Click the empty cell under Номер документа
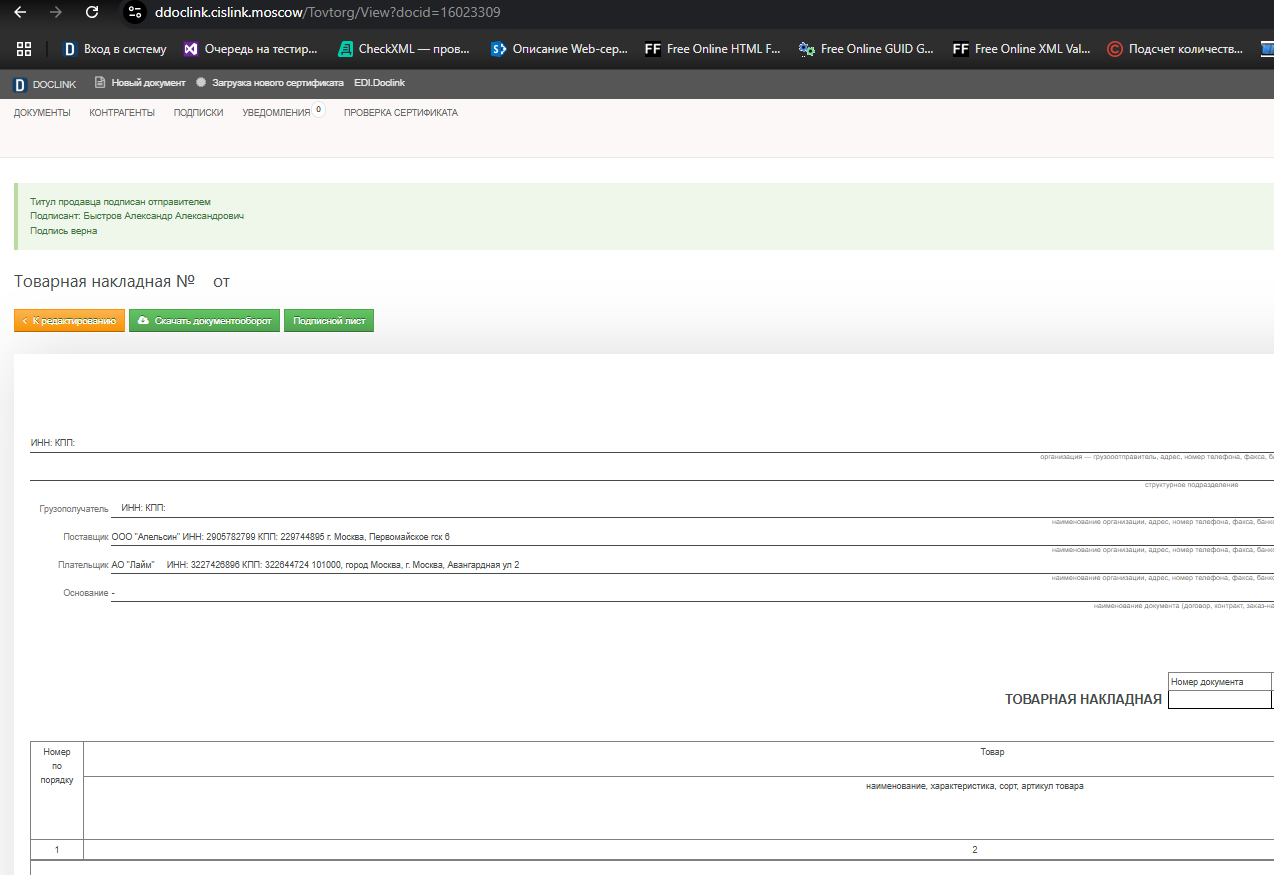1274x875 pixels. [x=1220, y=700]
